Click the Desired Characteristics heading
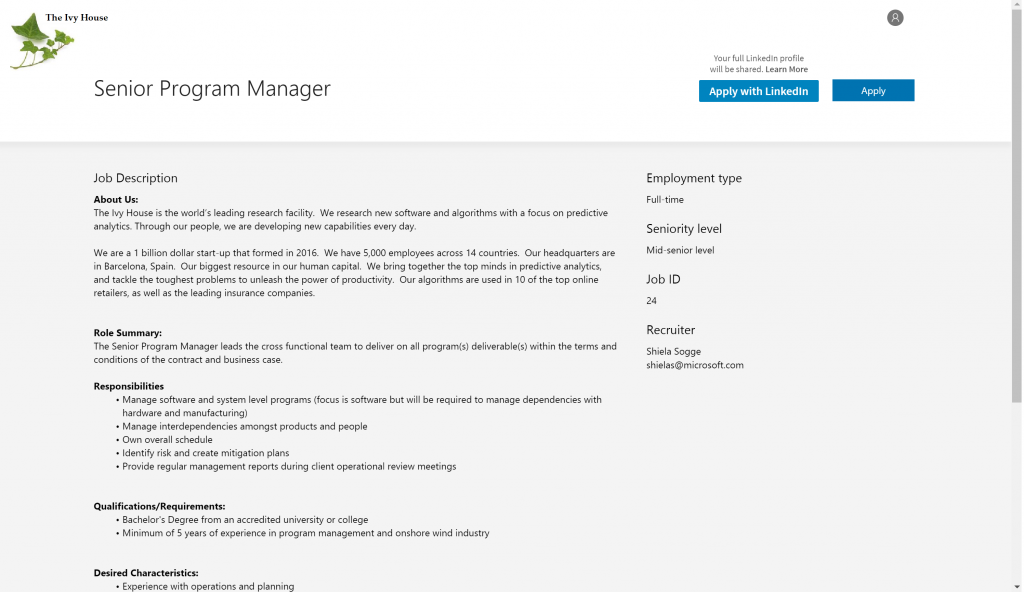The image size is (1024, 592). tap(146, 573)
